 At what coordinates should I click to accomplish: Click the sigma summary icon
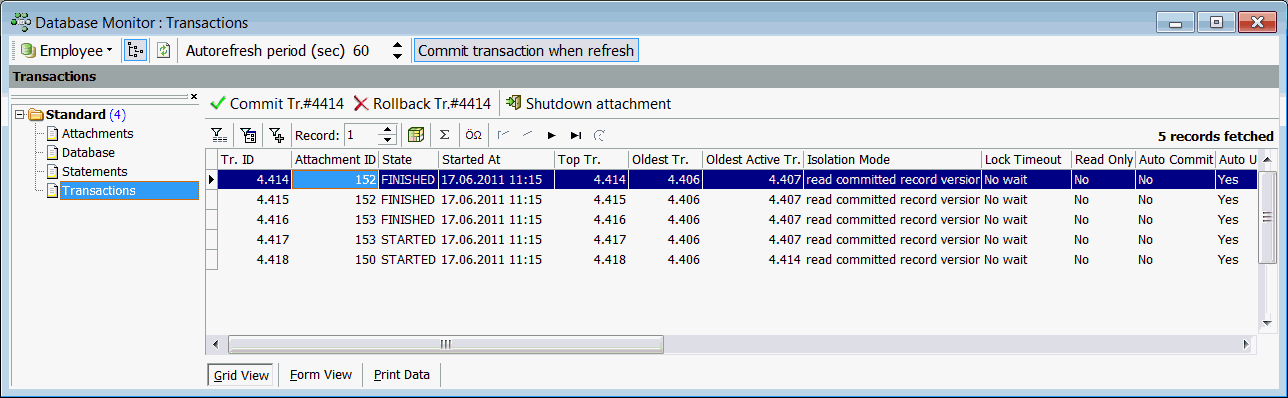click(445, 135)
